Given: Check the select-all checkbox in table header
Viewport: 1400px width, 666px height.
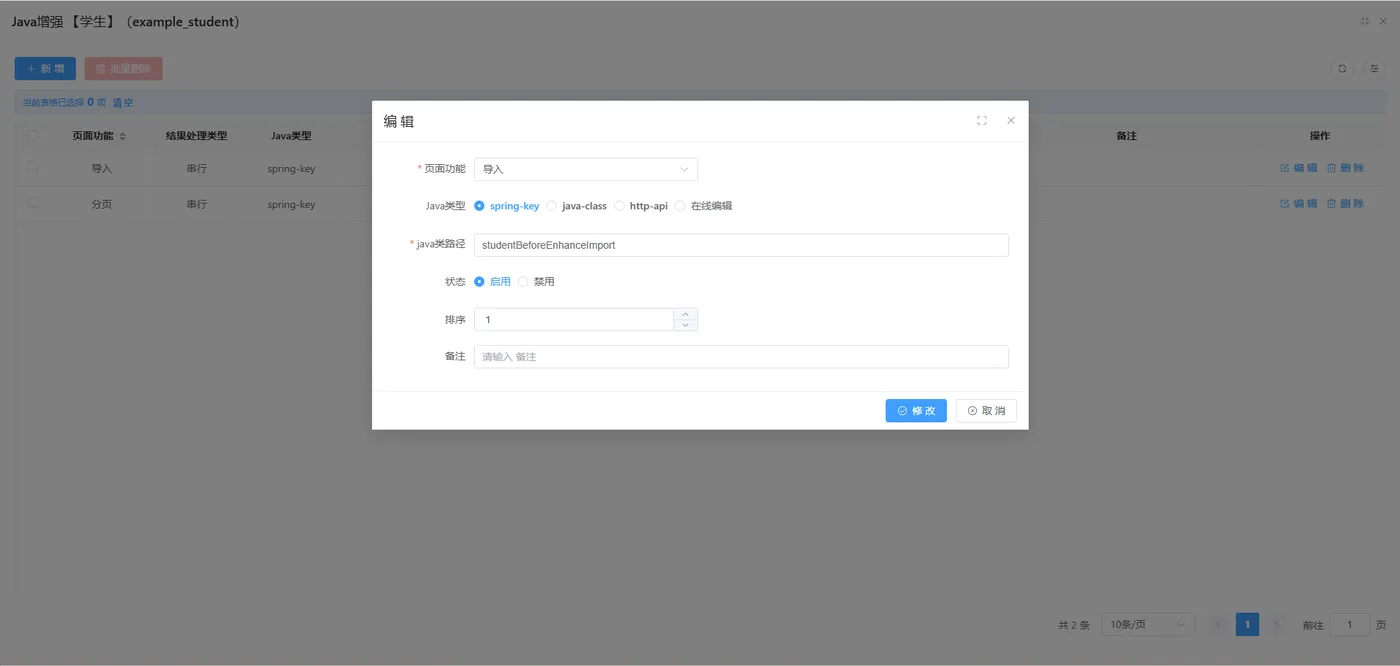Looking at the screenshot, I should coord(32,135).
